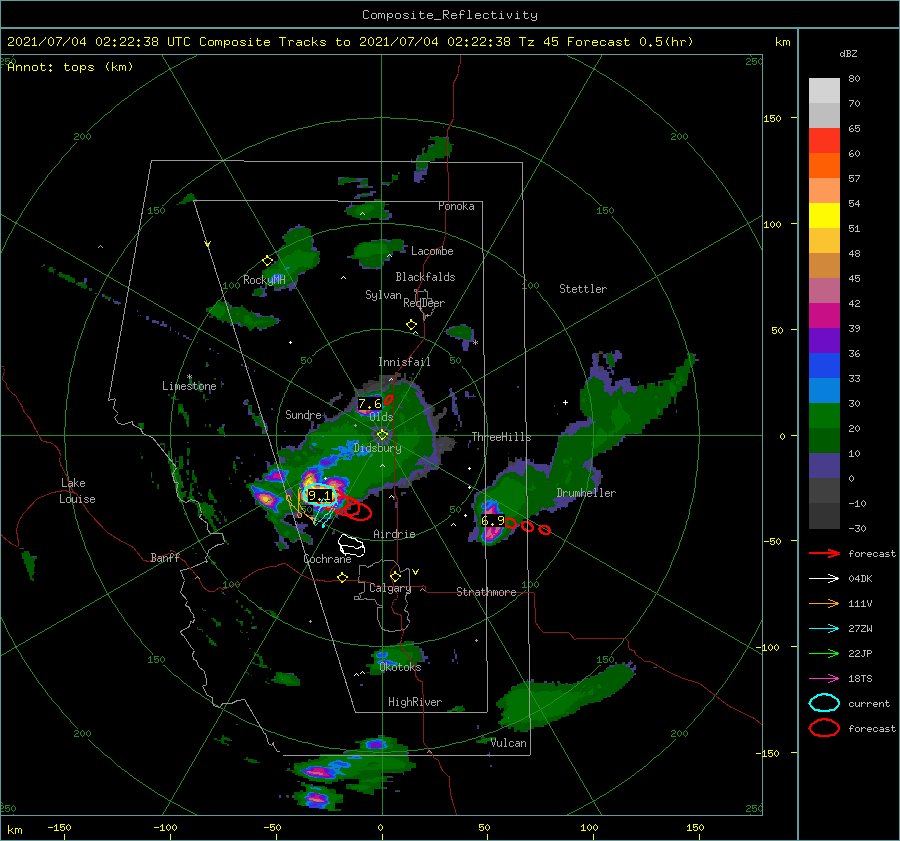The height and width of the screenshot is (841, 900).
Task: Click the red forecast ellipse legend icon
Action: (x=824, y=728)
